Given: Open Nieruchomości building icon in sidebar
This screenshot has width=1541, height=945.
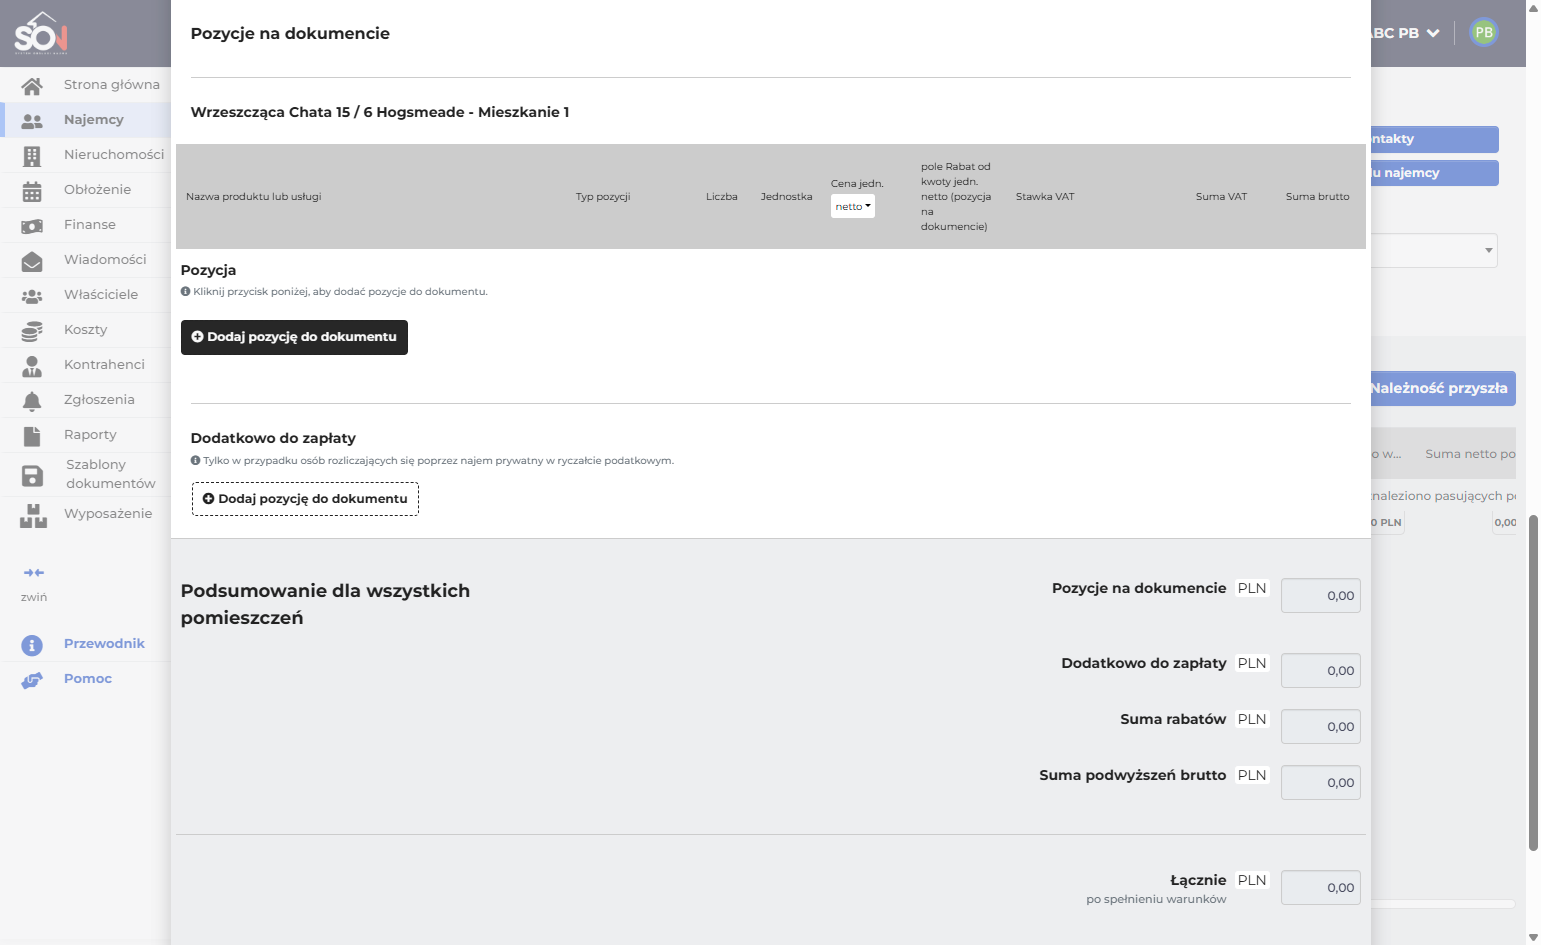Looking at the screenshot, I should 32,156.
